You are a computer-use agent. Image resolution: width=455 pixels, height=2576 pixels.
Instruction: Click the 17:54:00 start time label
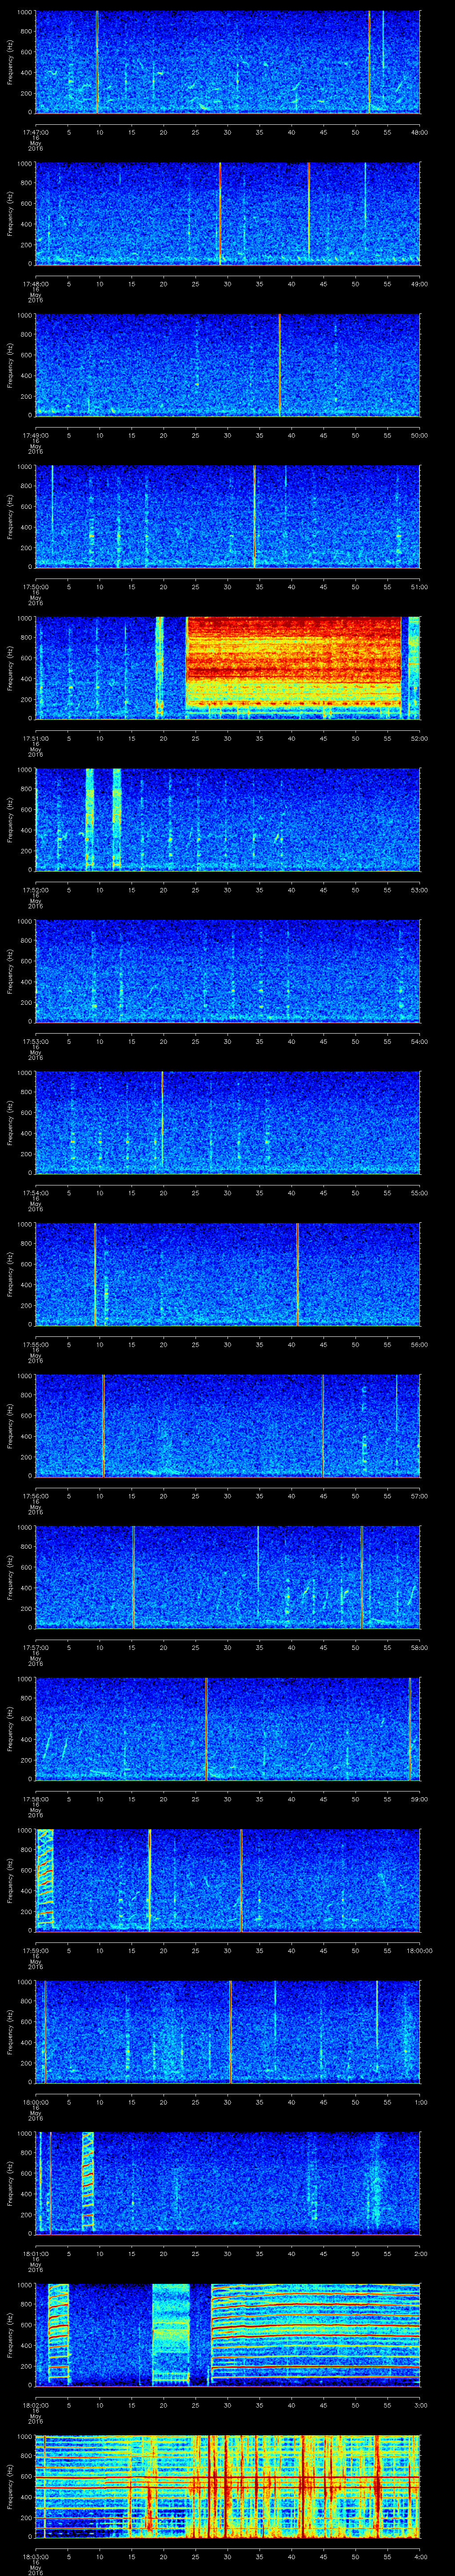coord(35,1192)
